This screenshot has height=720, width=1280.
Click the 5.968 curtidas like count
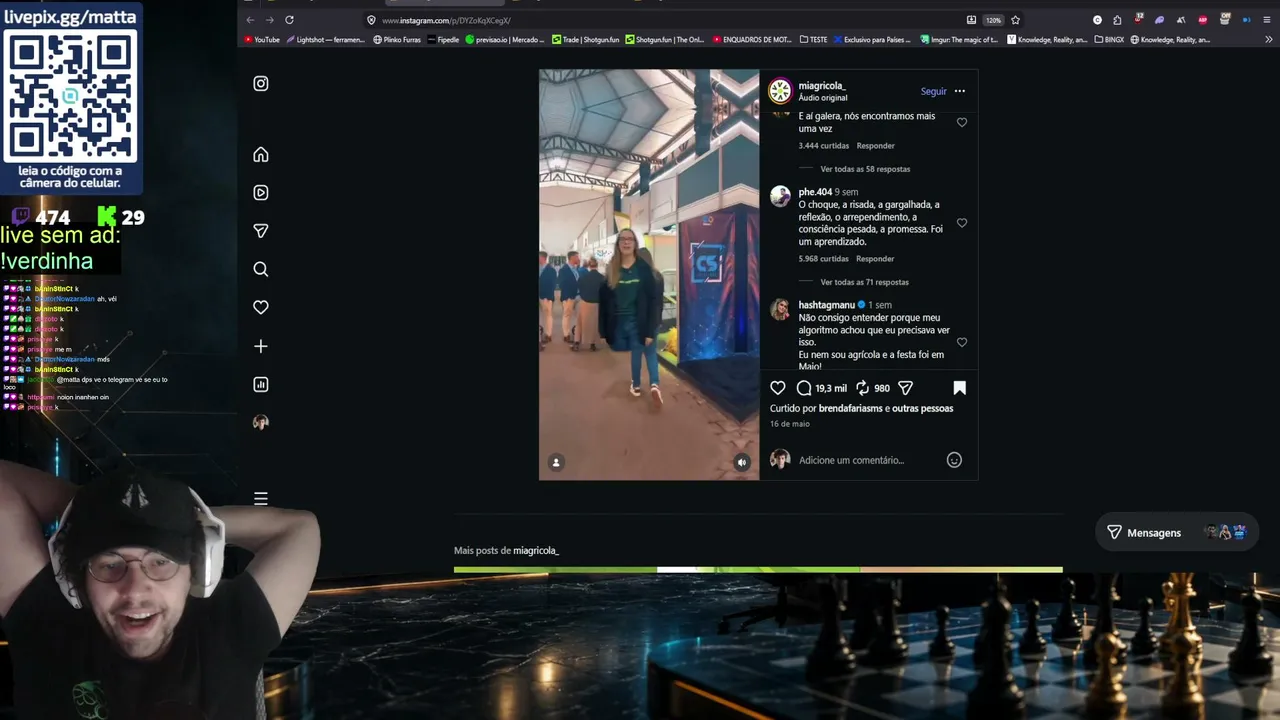point(823,259)
